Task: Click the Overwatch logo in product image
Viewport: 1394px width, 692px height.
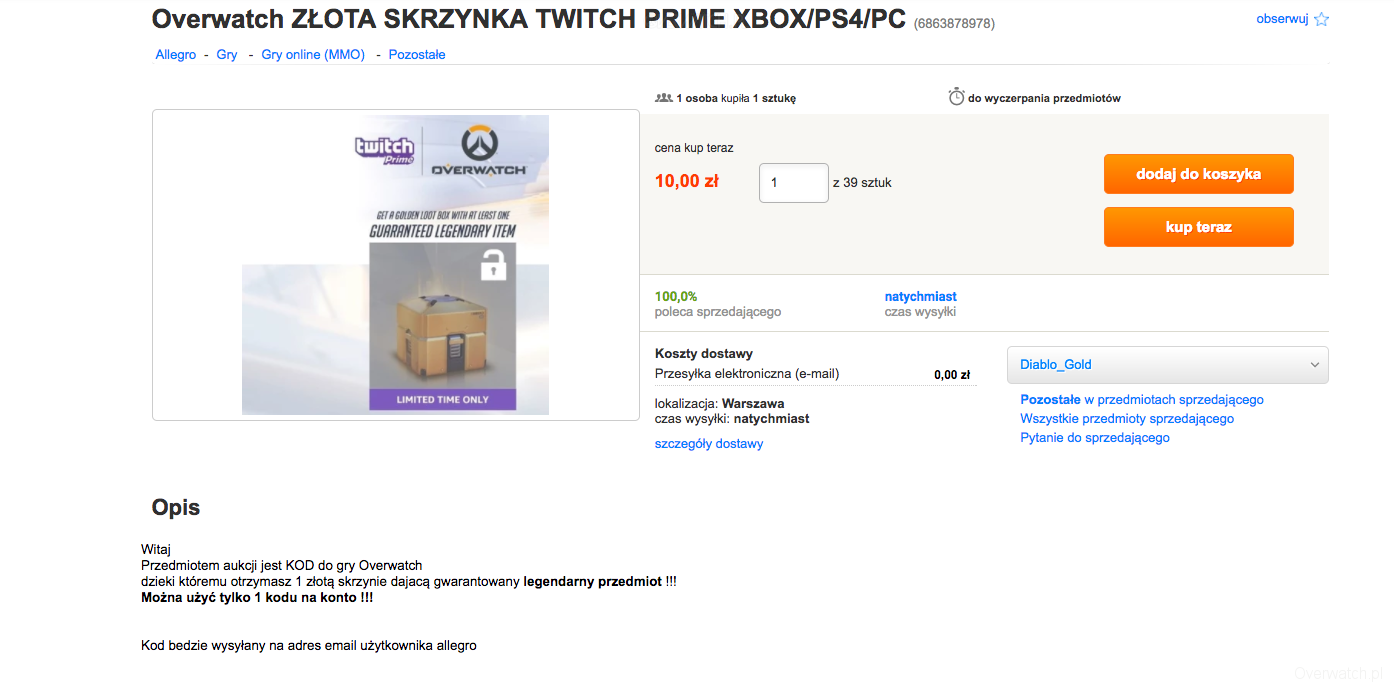Action: click(478, 151)
